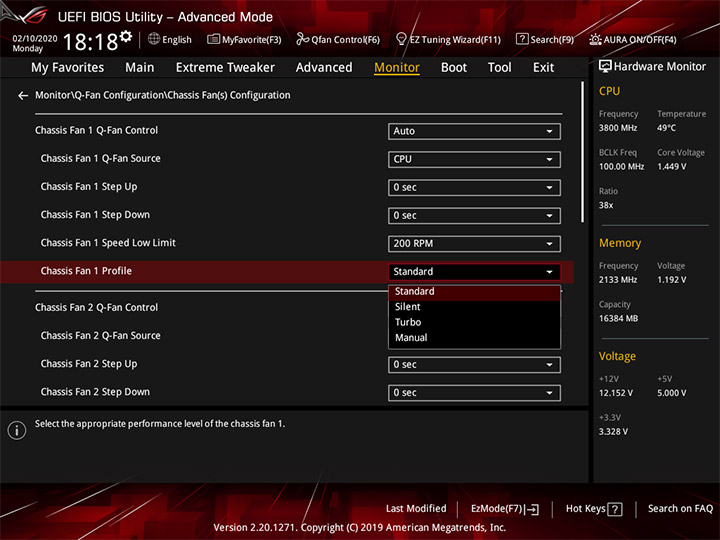This screenshot has width=720, height=540.
Task: Switch to the Main tab
Action: [140, 68]
